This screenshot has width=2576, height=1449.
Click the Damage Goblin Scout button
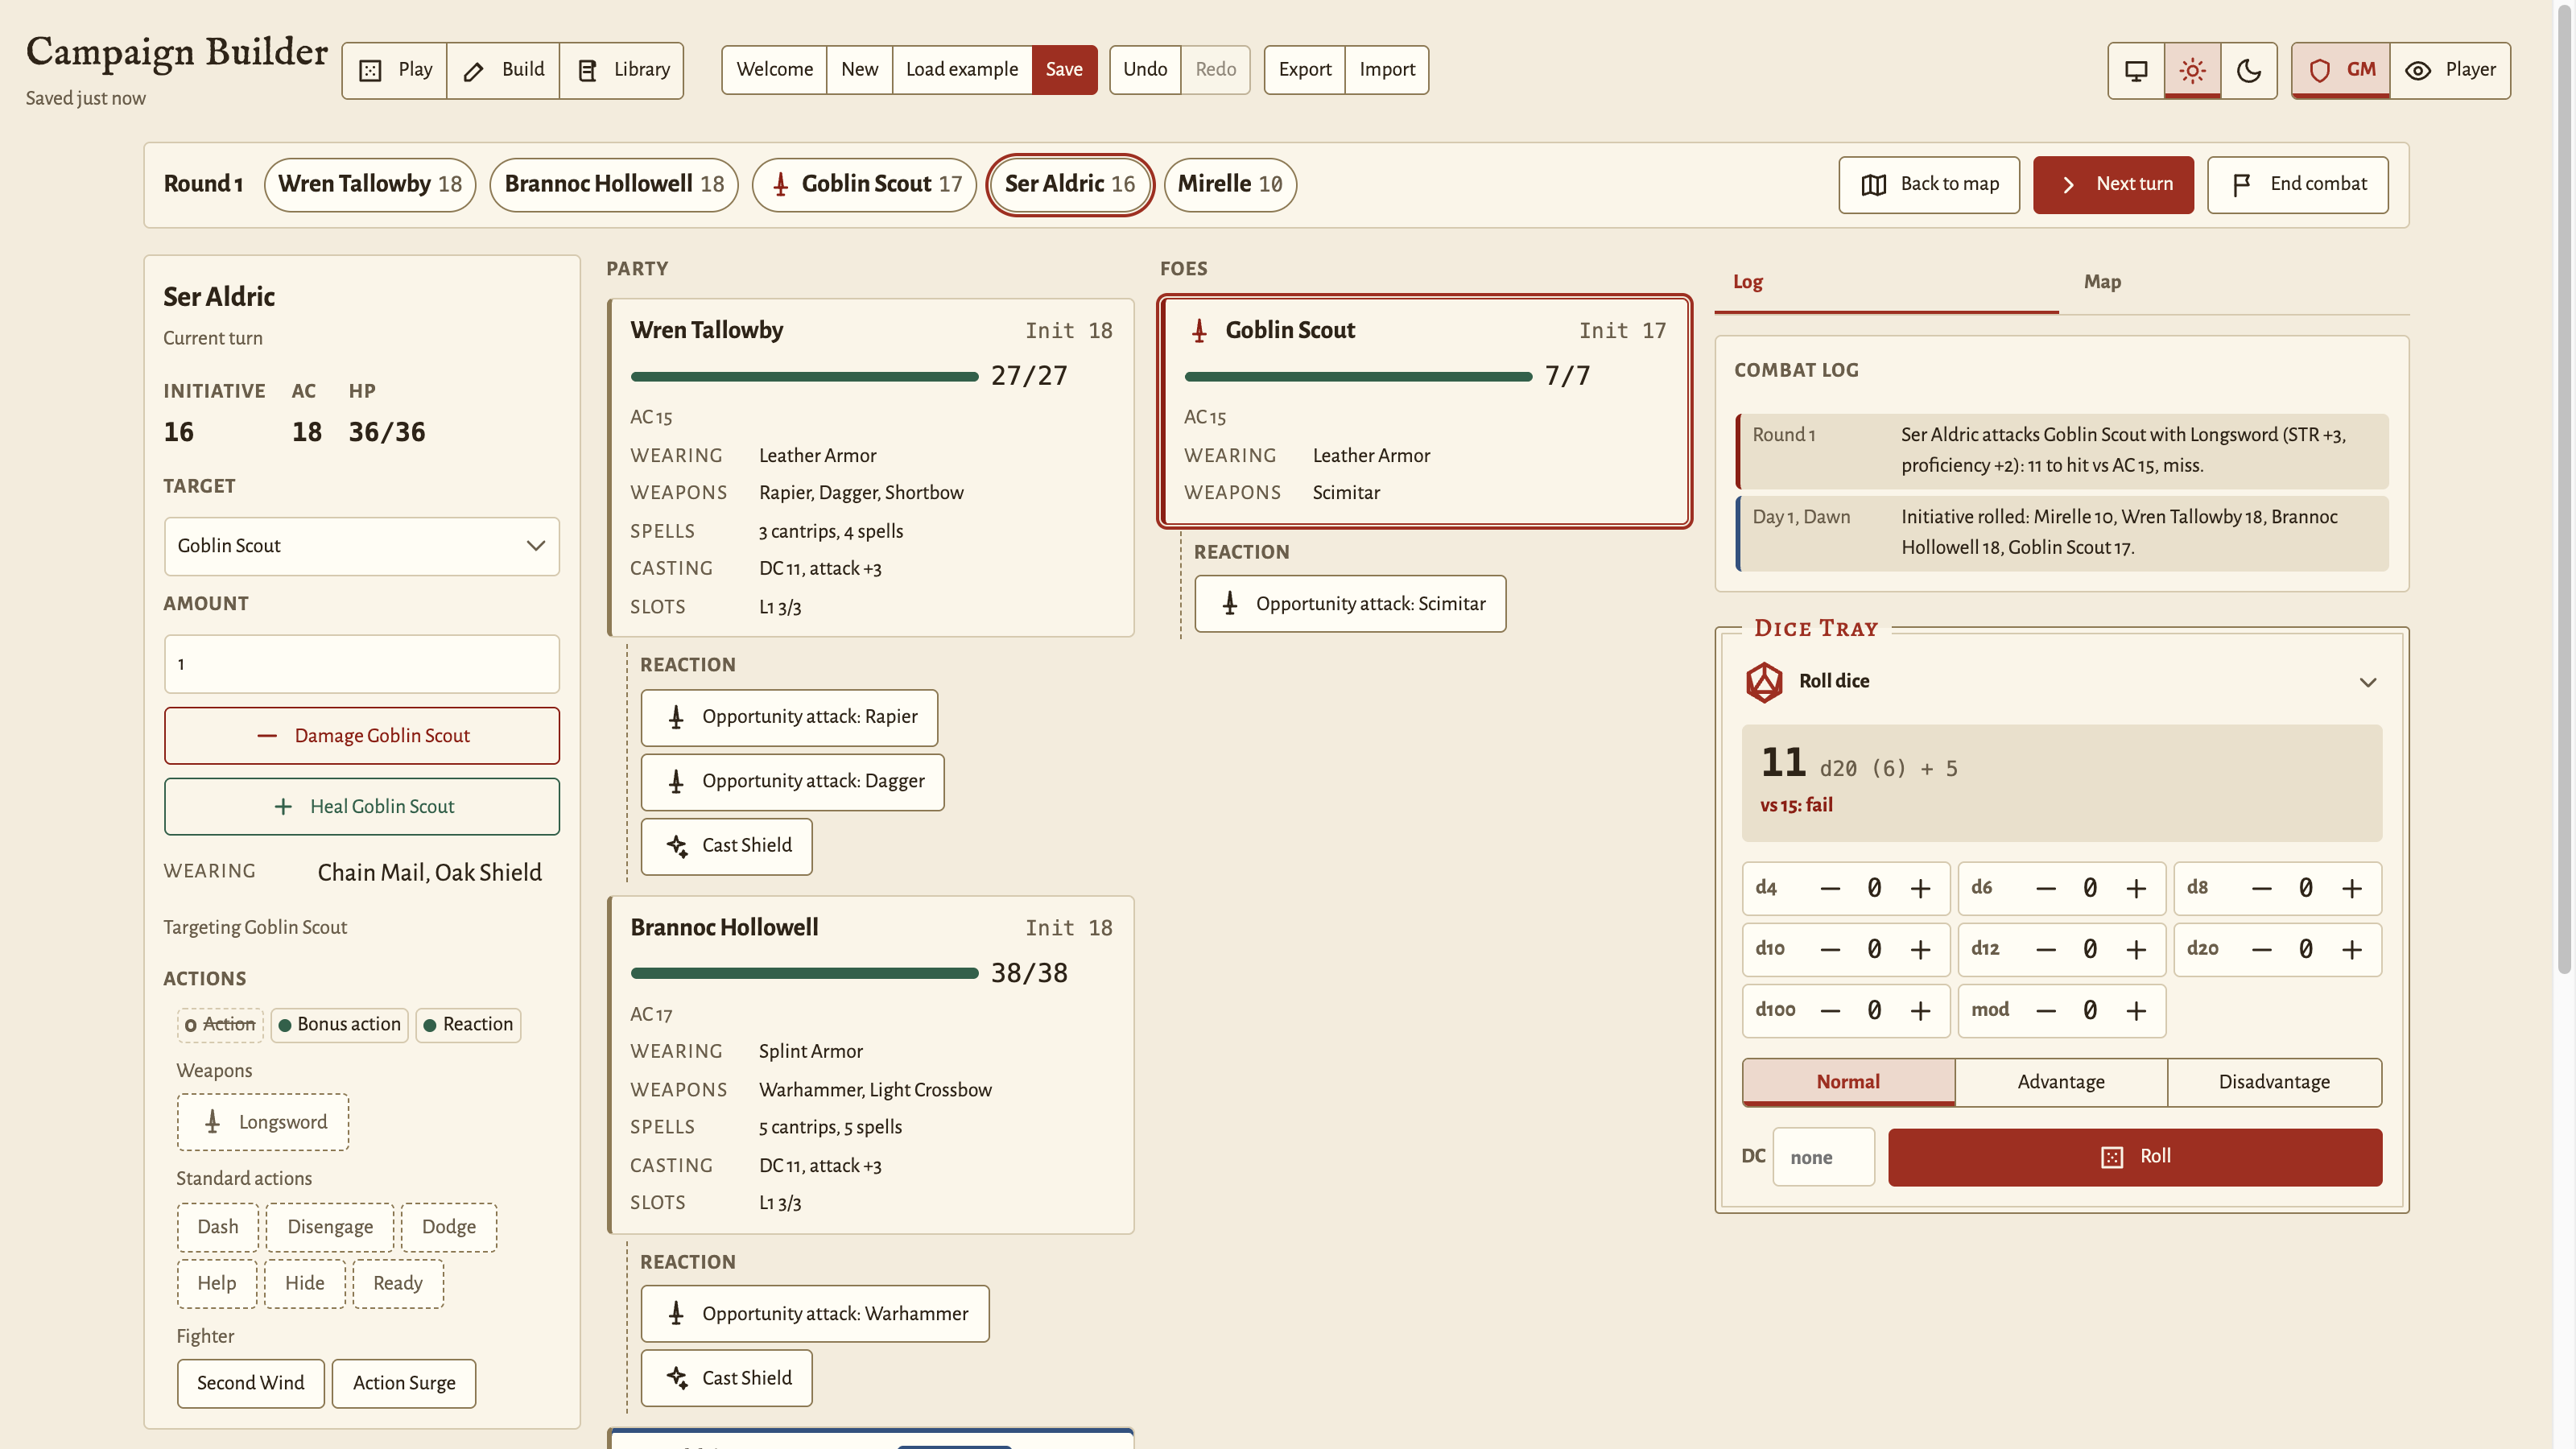click(x=361, y=736)
